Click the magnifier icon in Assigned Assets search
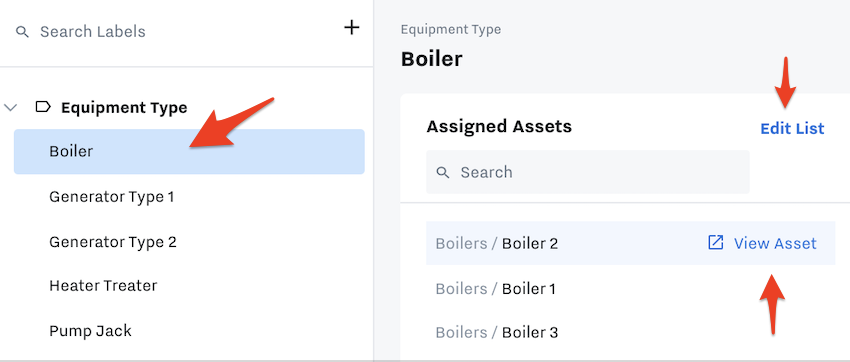850x362 pixels. point(443,172)
